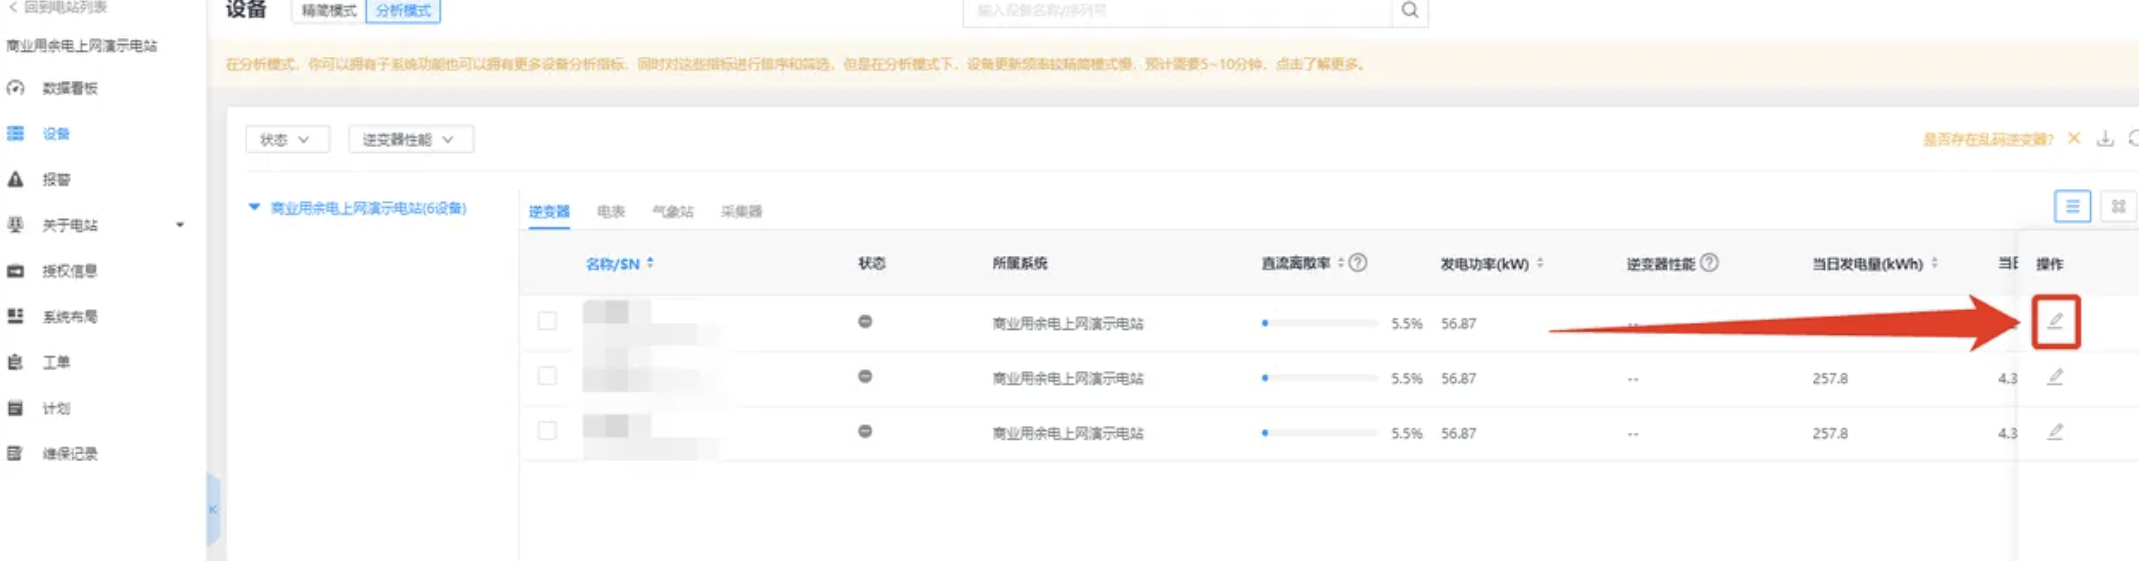Image resolution: width=2139 pixels, height=561 pixels.
Task: Open 系统布局 layout icon in sidebar
Action: pyautogui.click(x=16, y=316)
